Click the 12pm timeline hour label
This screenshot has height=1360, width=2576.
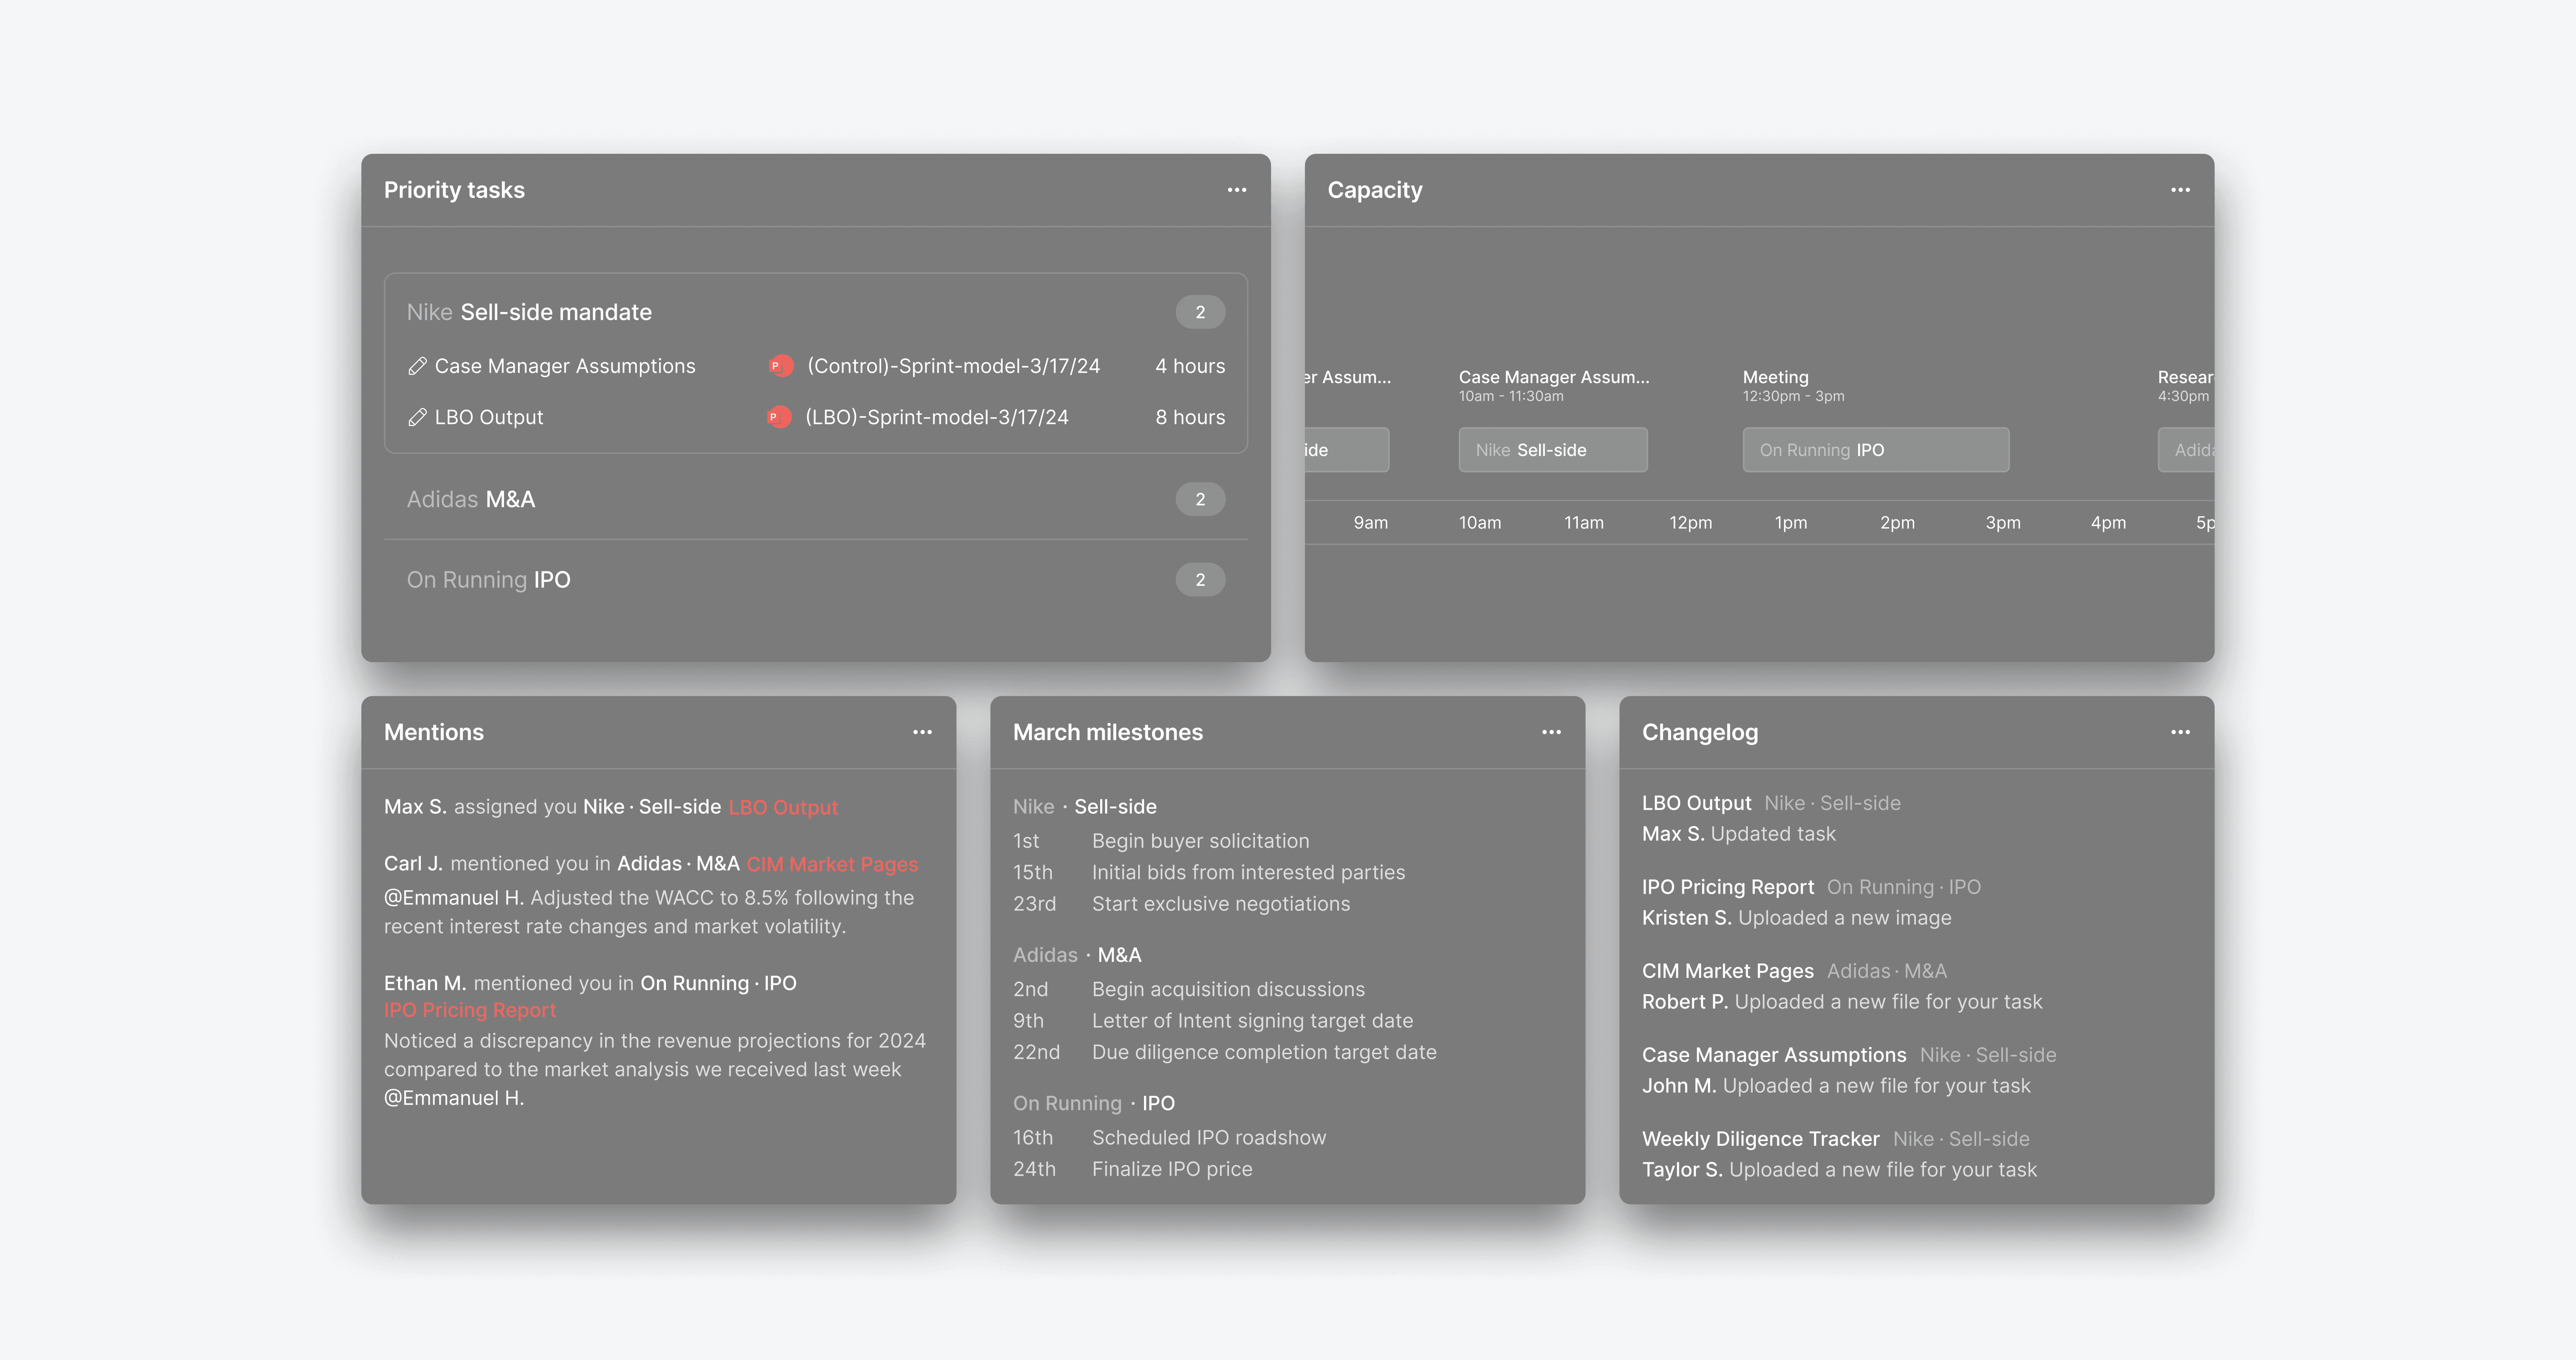(x=1690, y=523)
